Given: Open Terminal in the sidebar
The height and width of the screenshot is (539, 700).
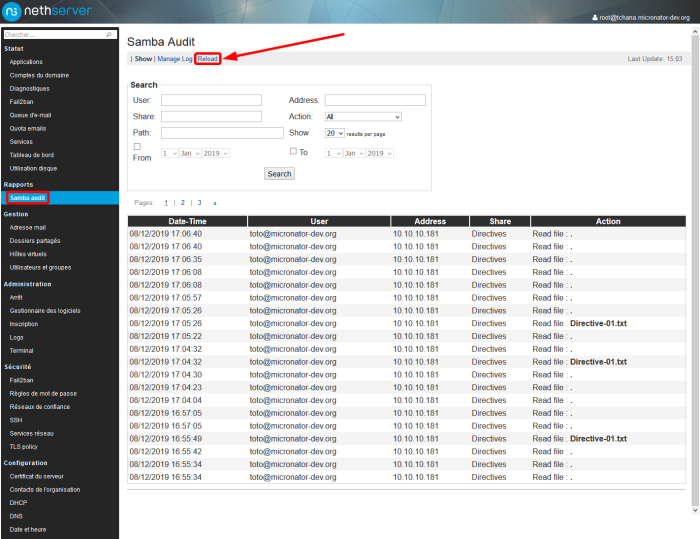Looking at the screenshot, I should (21, 351).
